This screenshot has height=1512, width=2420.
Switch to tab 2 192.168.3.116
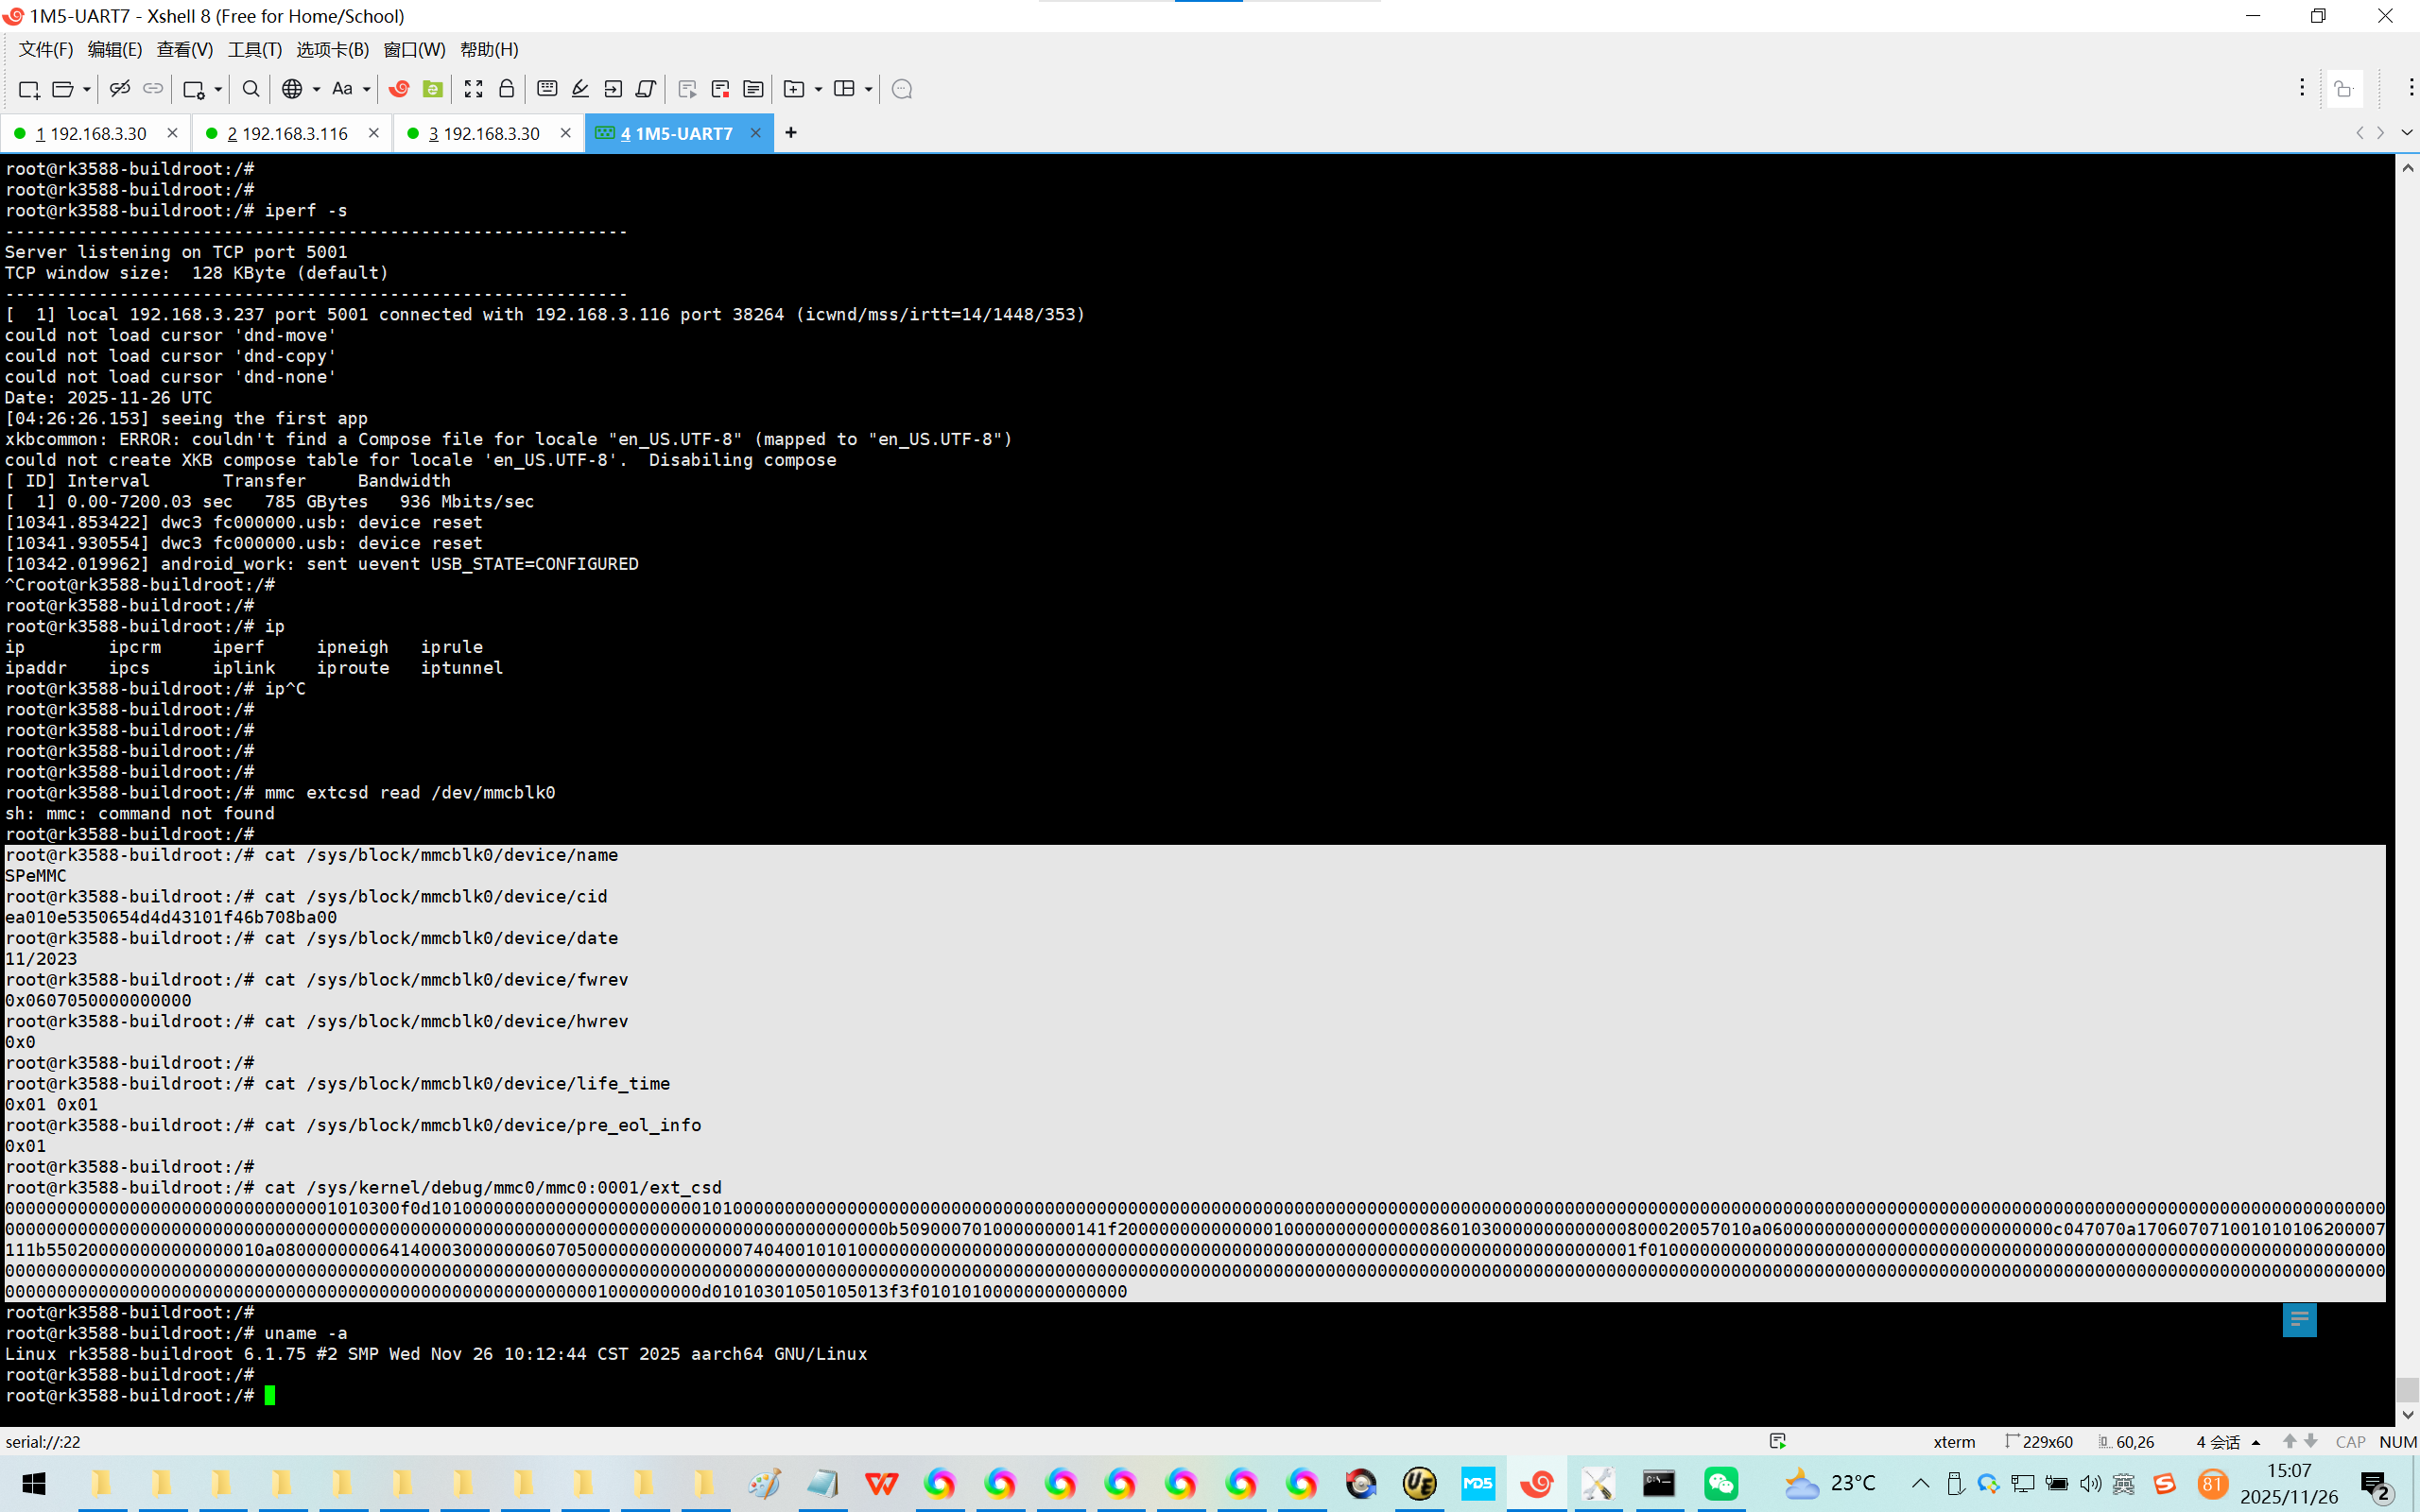(288, 133)
